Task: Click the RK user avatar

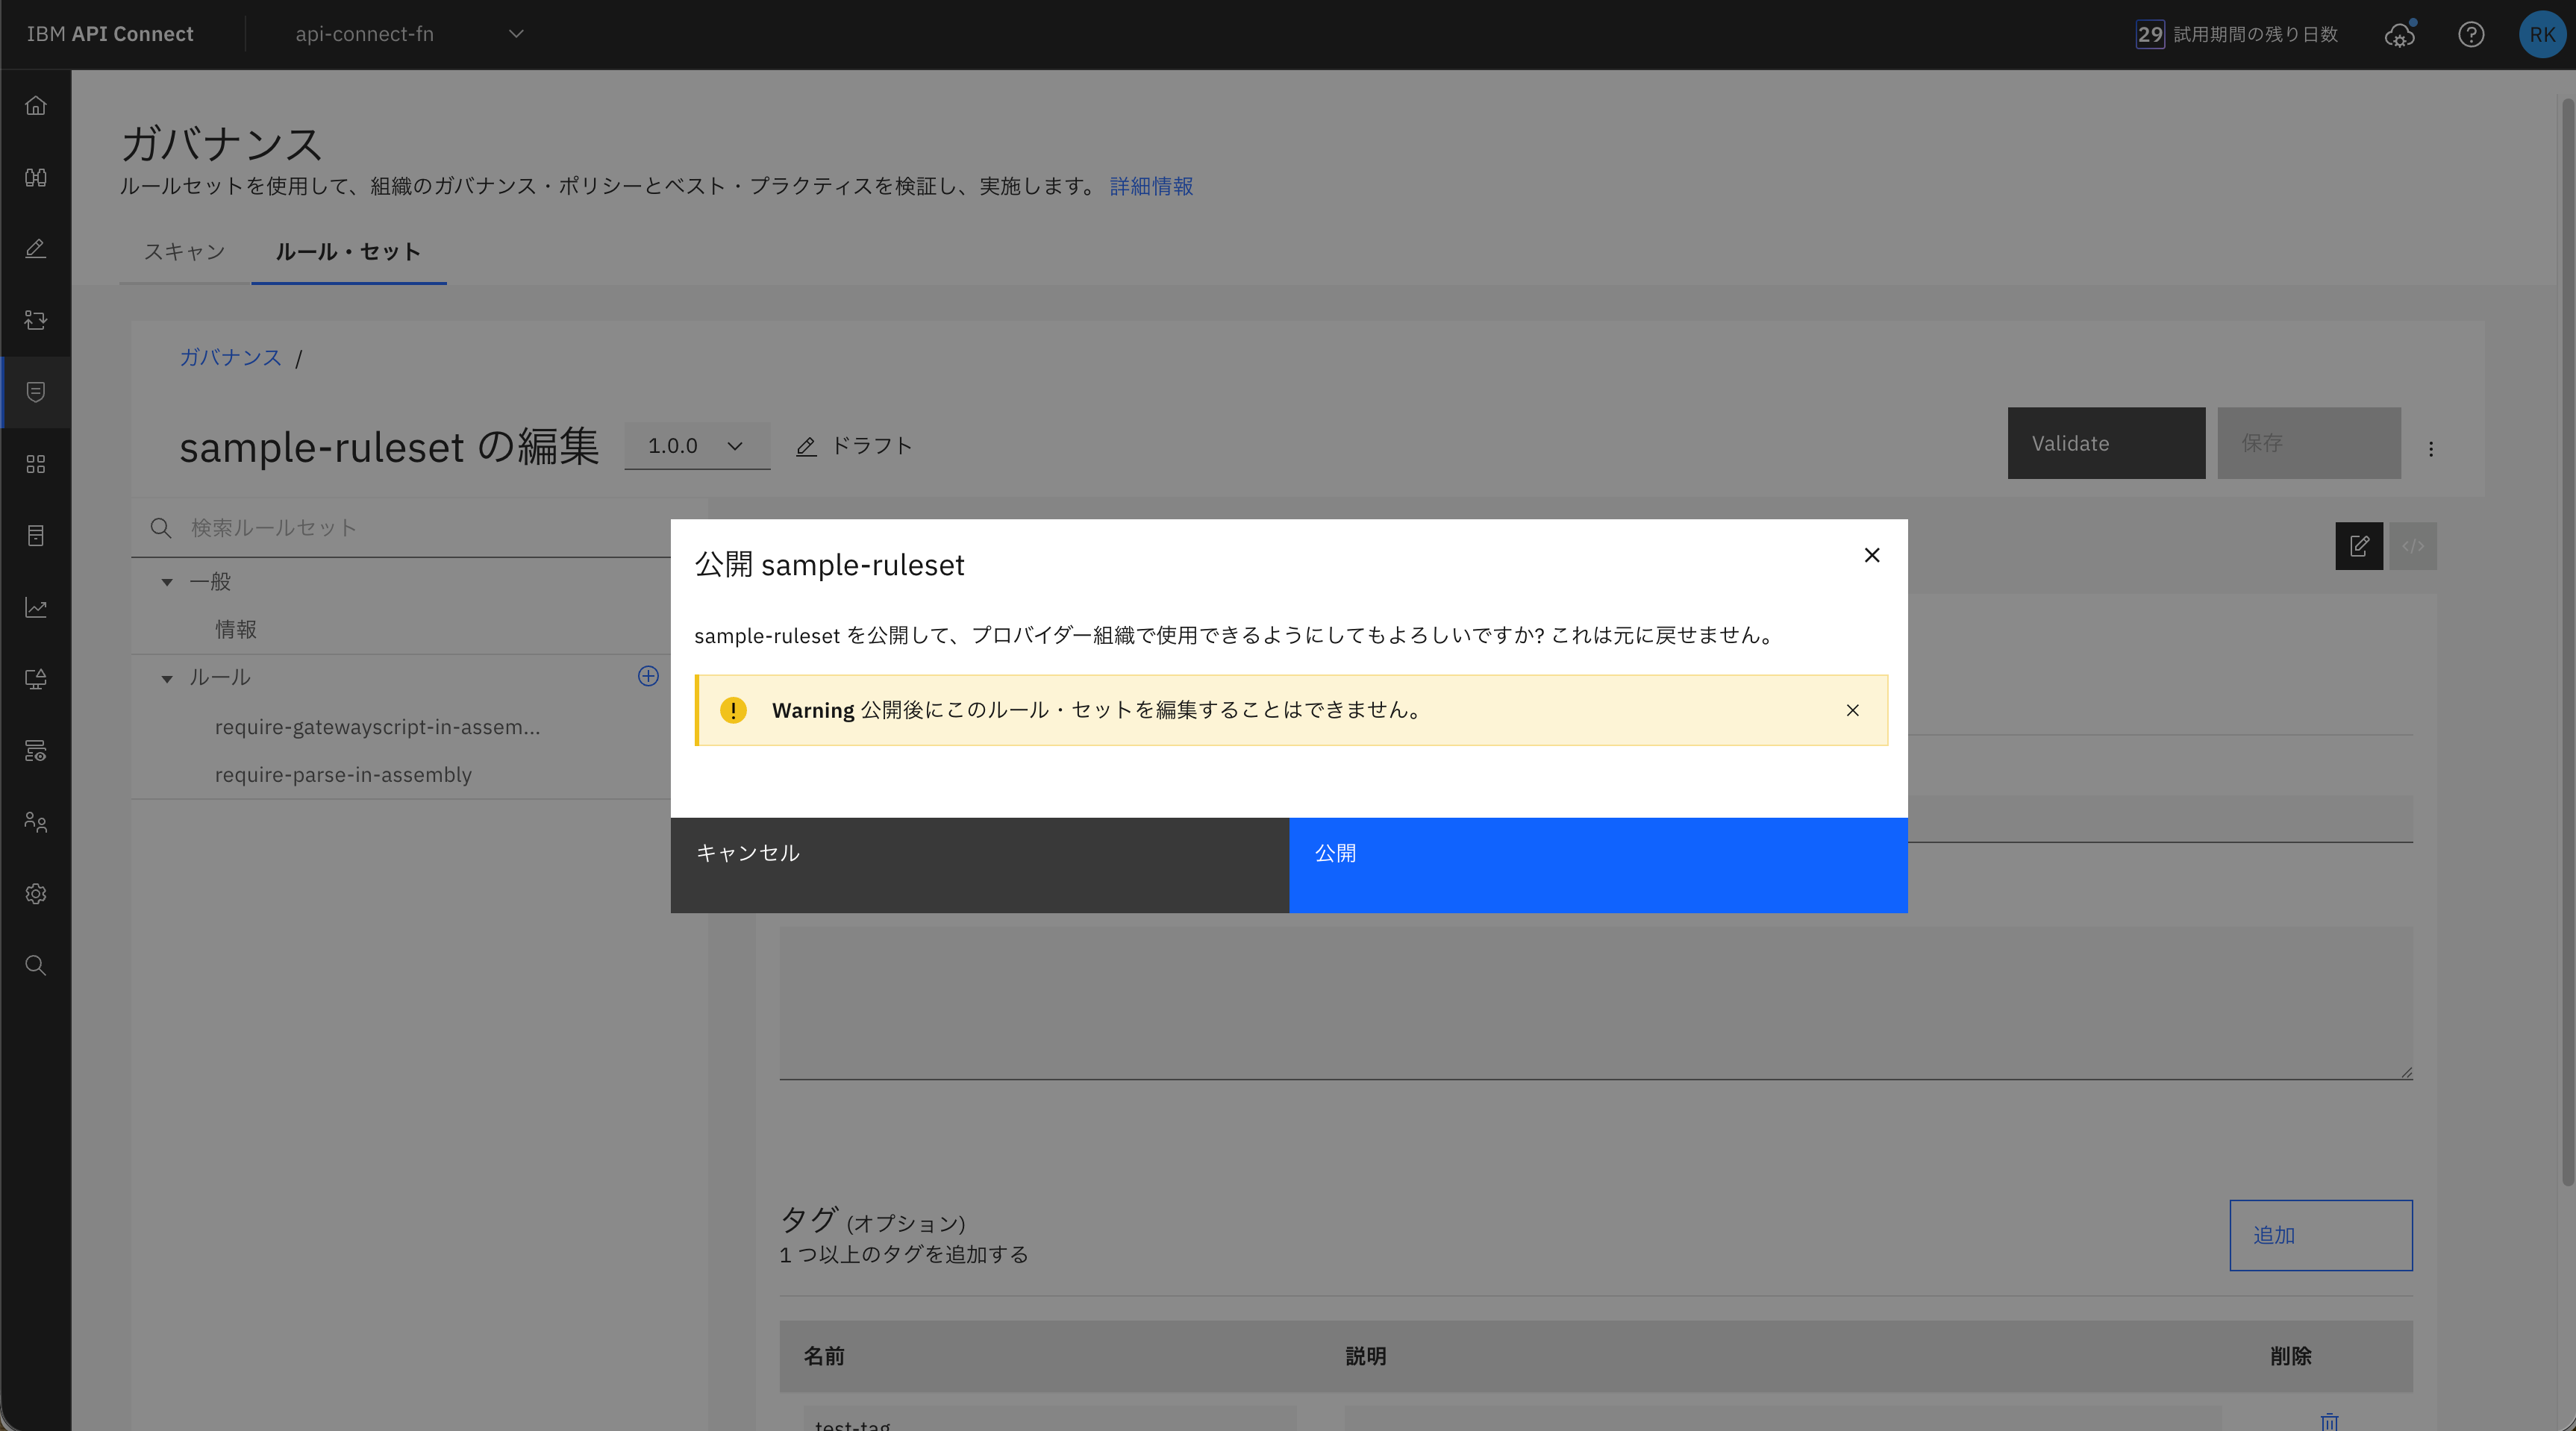Action: pyautogui.click(x=2541, y=35)
